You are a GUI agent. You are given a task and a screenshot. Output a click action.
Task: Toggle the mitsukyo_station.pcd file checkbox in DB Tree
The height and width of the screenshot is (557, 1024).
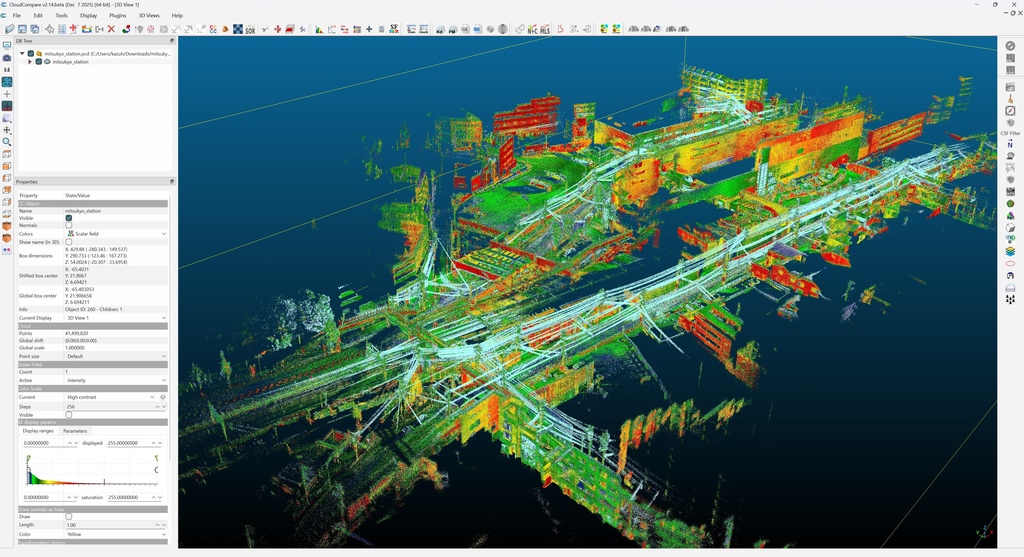point(31,54)
